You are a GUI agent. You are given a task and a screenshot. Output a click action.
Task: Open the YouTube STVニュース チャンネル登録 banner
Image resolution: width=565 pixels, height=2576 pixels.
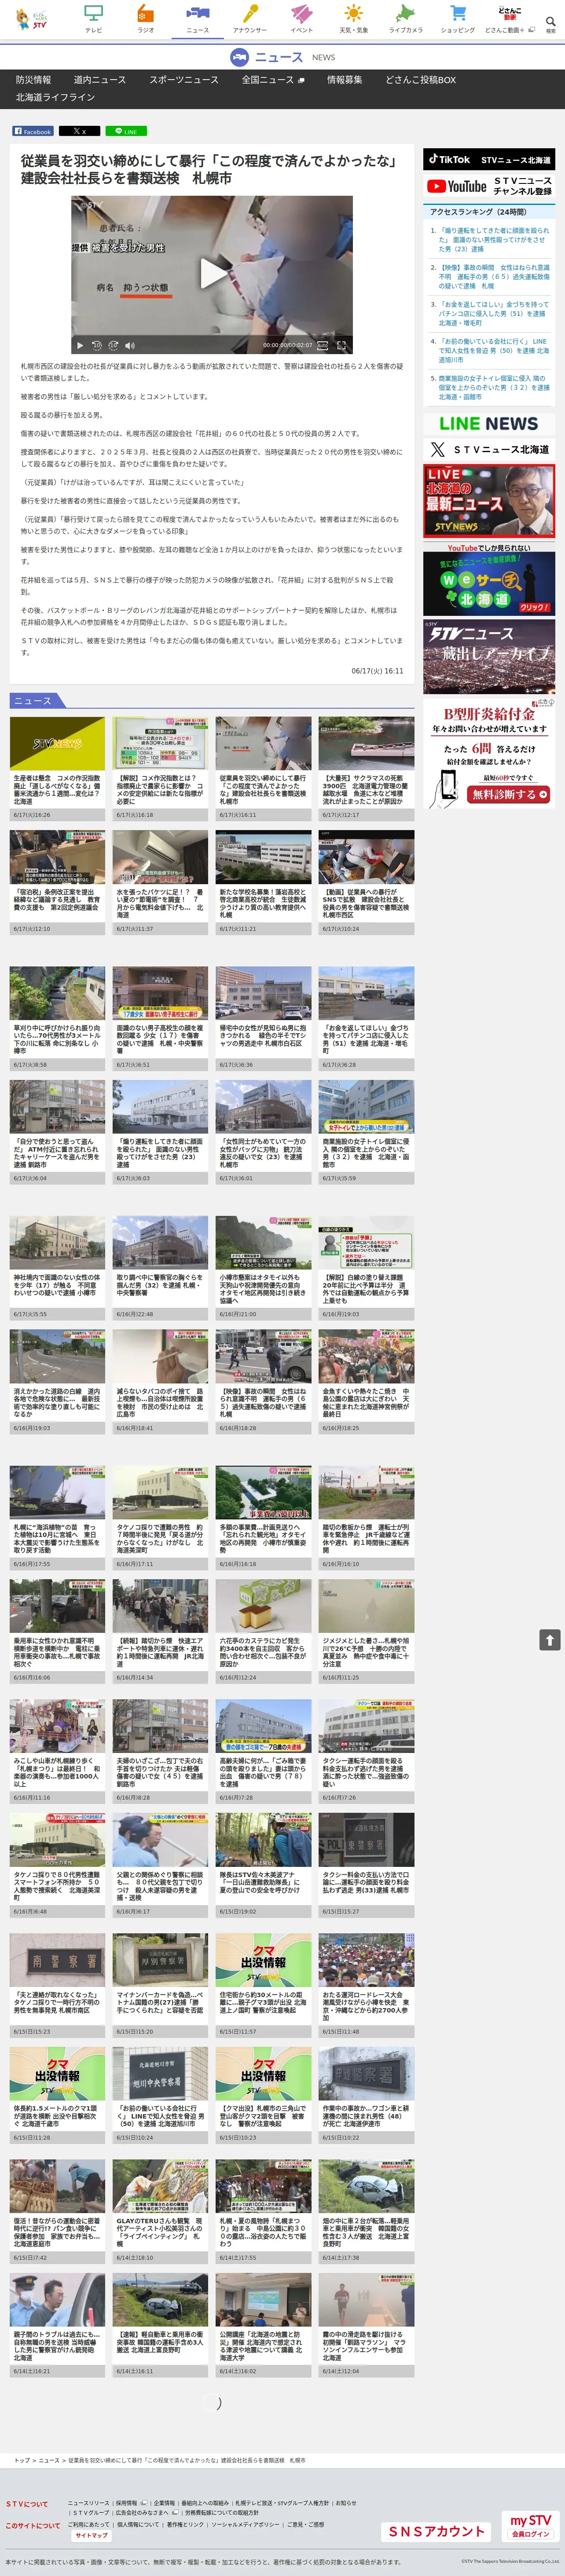click(489, 186)
